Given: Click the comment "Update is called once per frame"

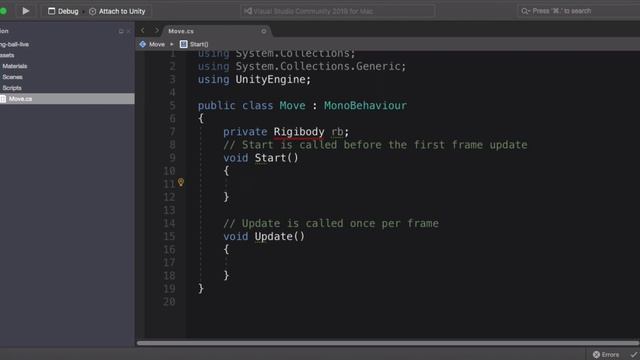Looking at the screenshot, I should coord(331,224).
